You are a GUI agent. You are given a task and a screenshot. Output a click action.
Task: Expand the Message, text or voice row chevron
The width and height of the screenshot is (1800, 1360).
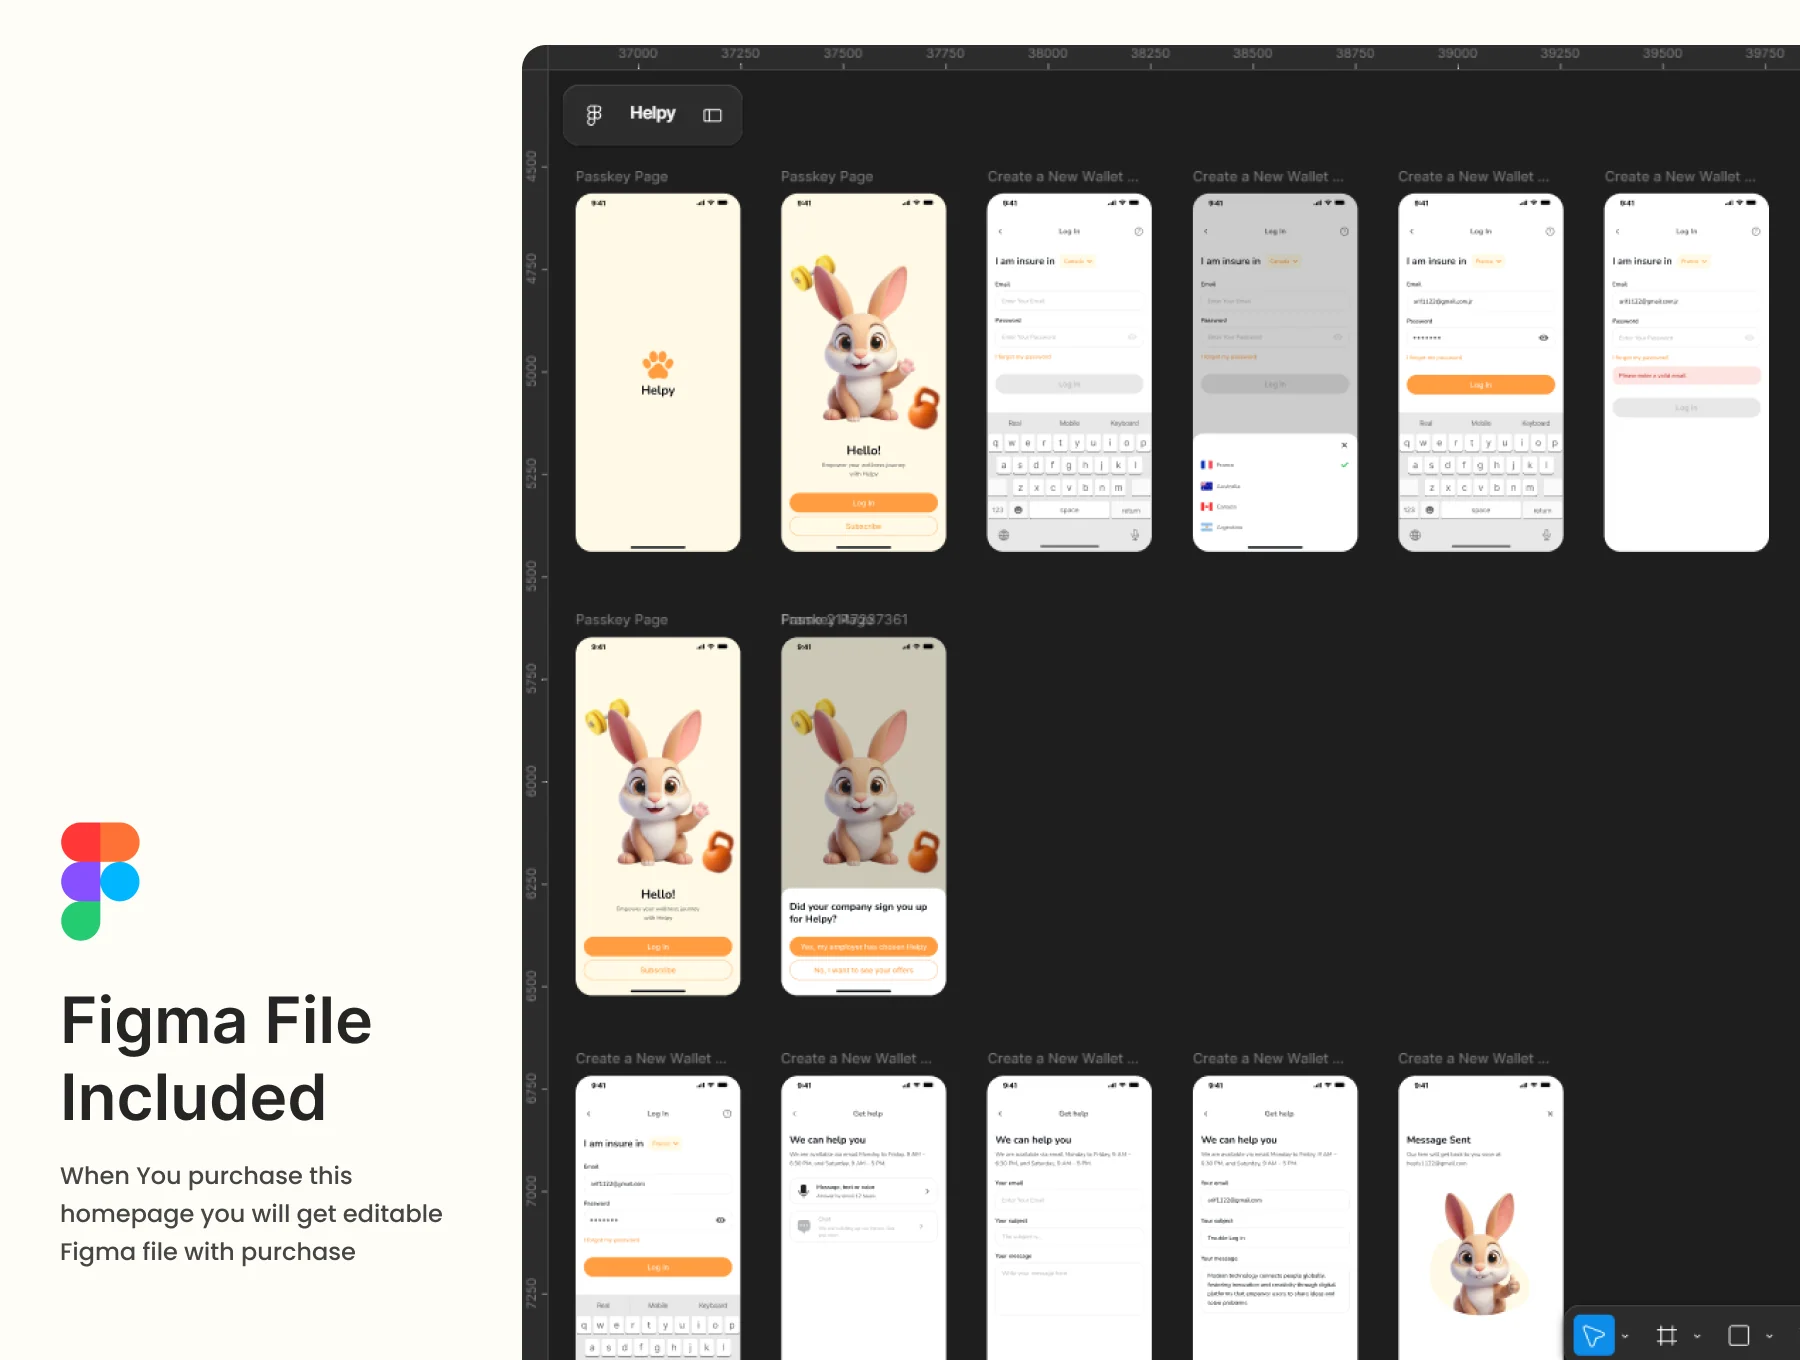tap(927, 1191)
